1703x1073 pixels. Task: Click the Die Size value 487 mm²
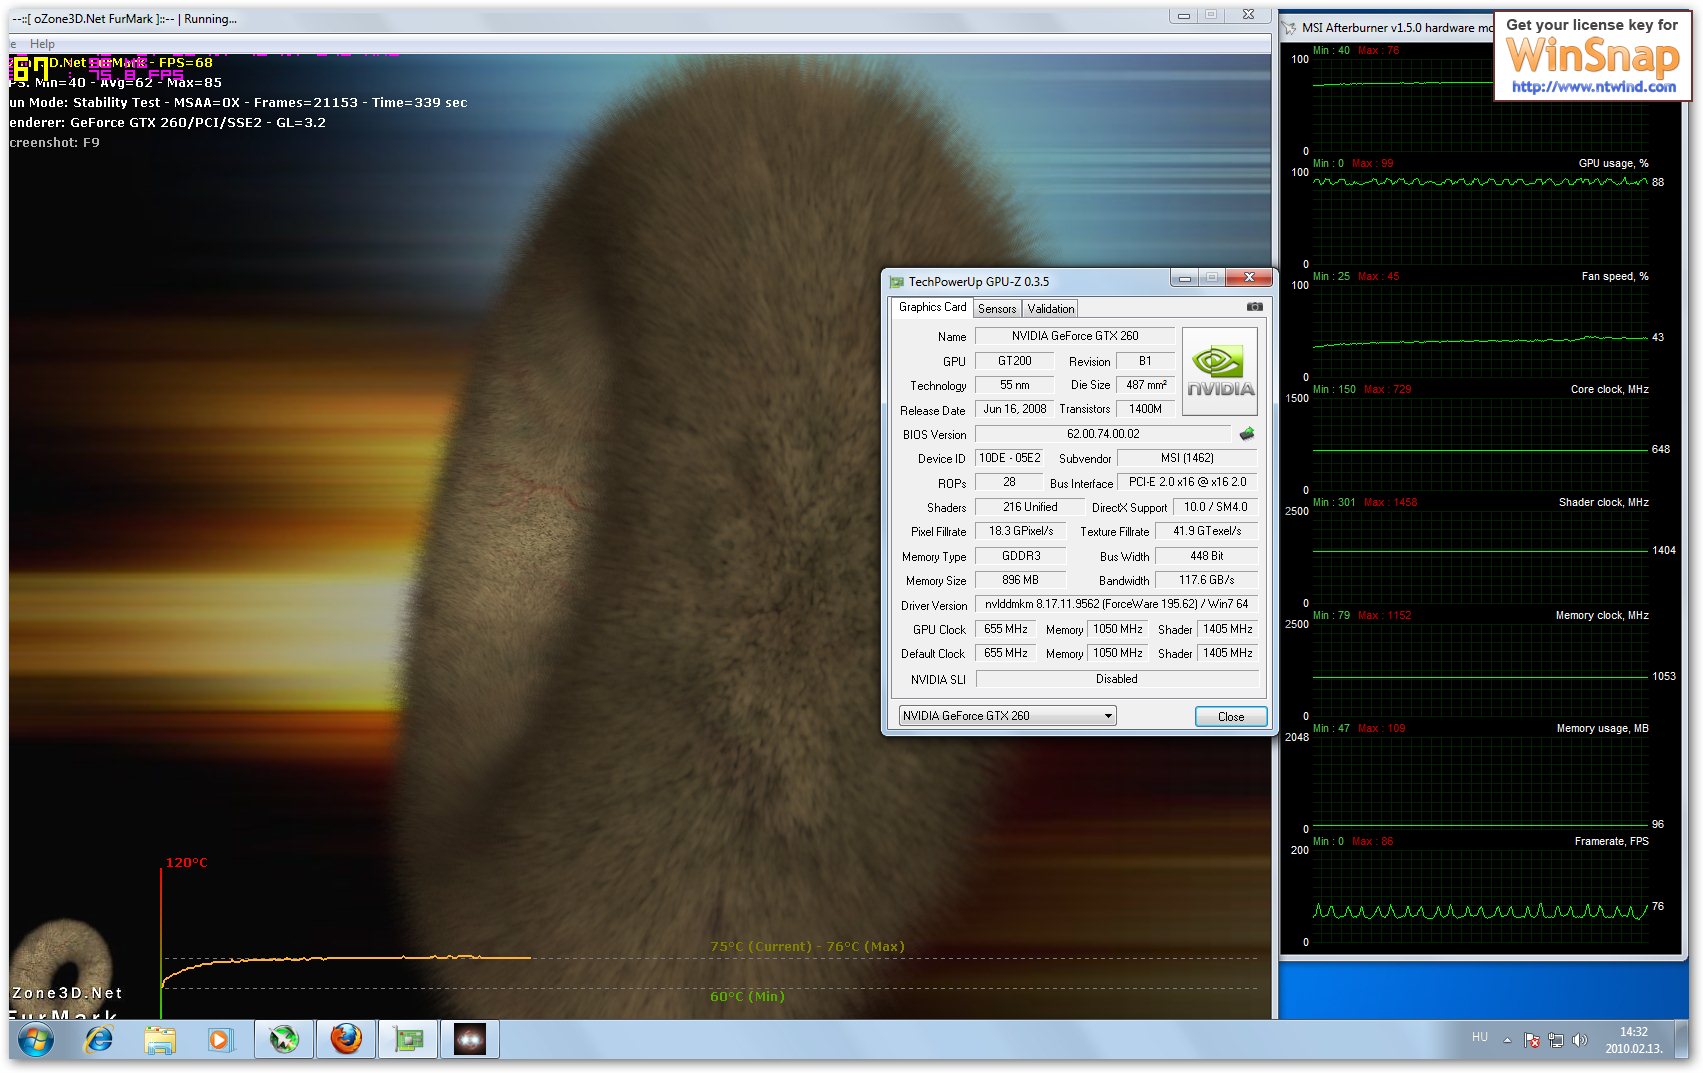point(1145,385)
